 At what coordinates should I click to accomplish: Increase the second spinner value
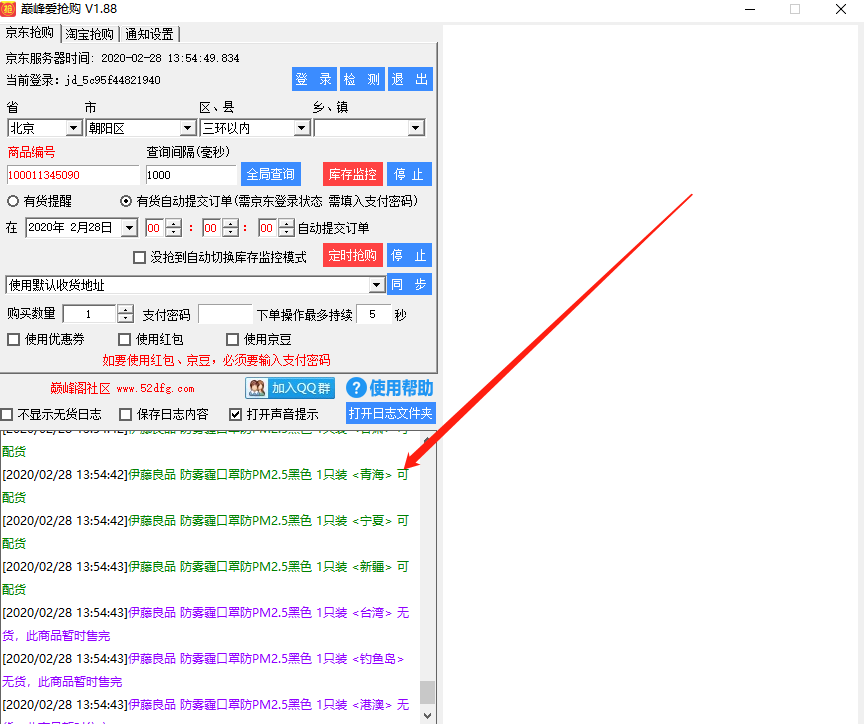click(x=287, y=224)
